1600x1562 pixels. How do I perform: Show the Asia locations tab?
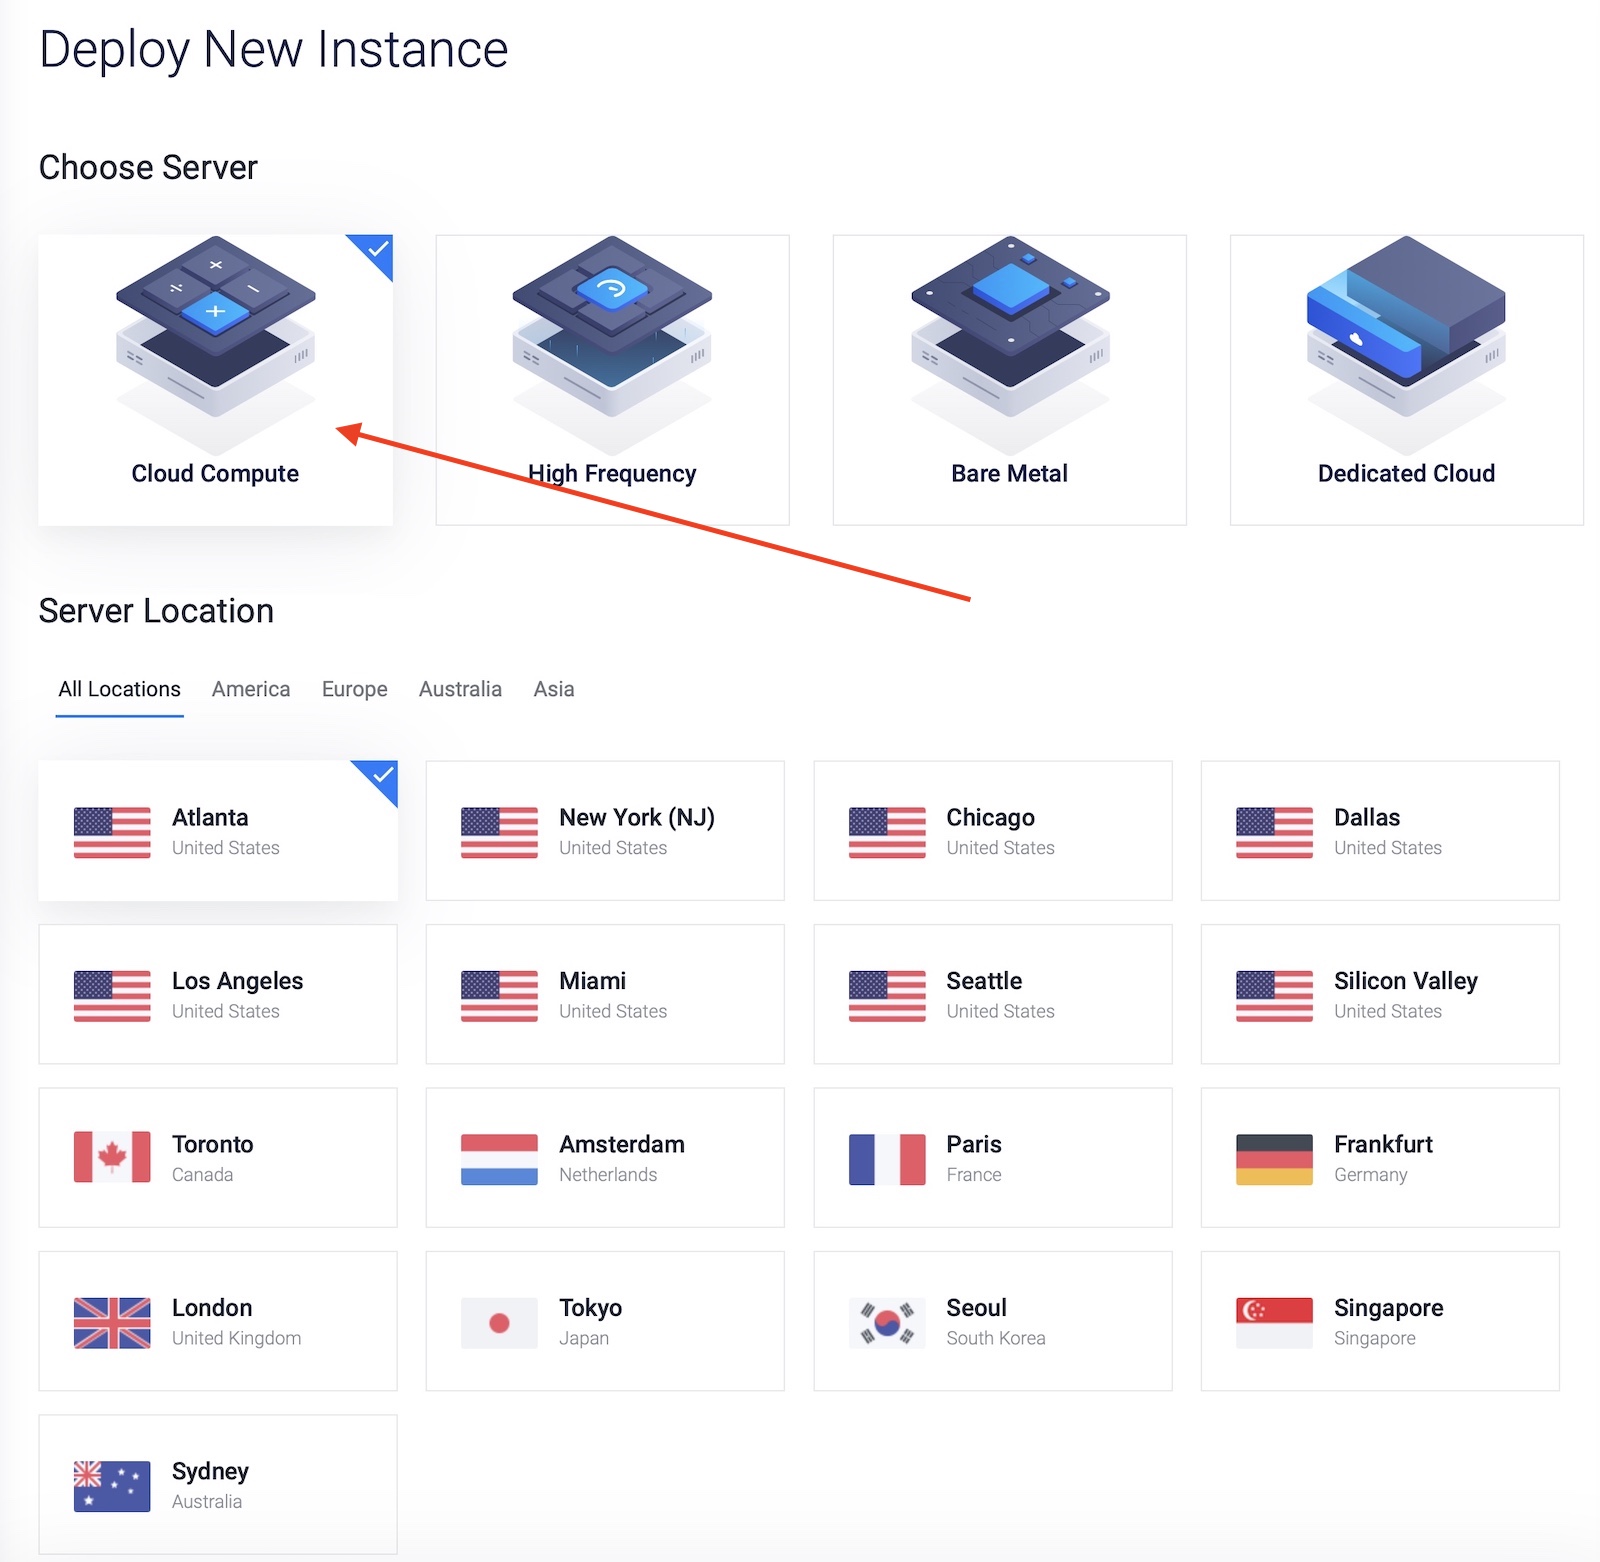pyautogui.click(x=553, y=689)
